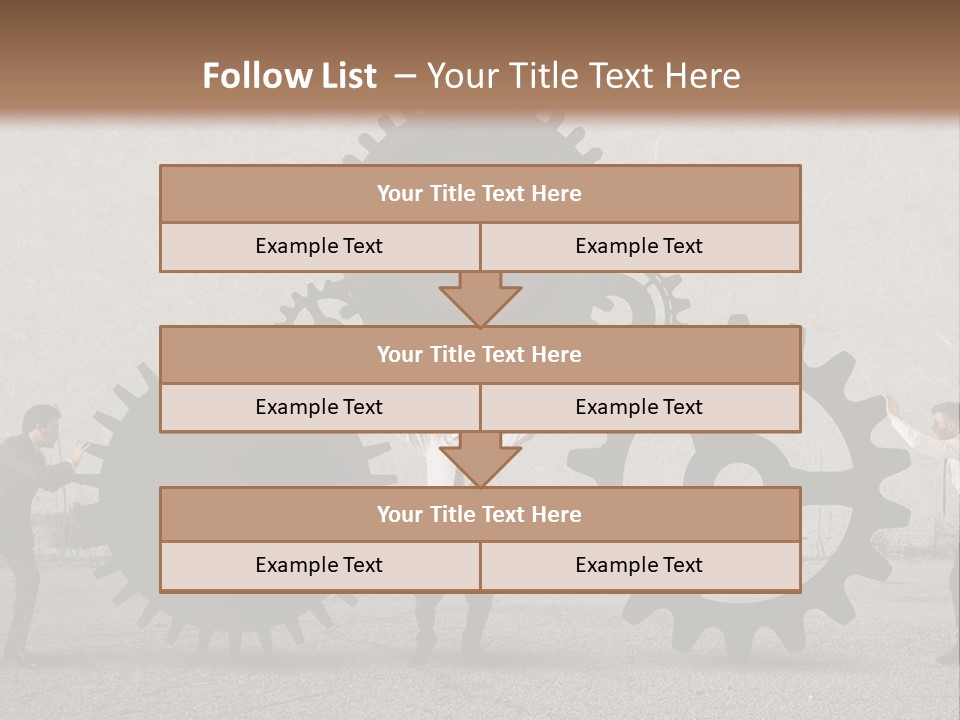Click the Follow List slide title text
The image size is (960, 720).
click(x=471, y=75)
